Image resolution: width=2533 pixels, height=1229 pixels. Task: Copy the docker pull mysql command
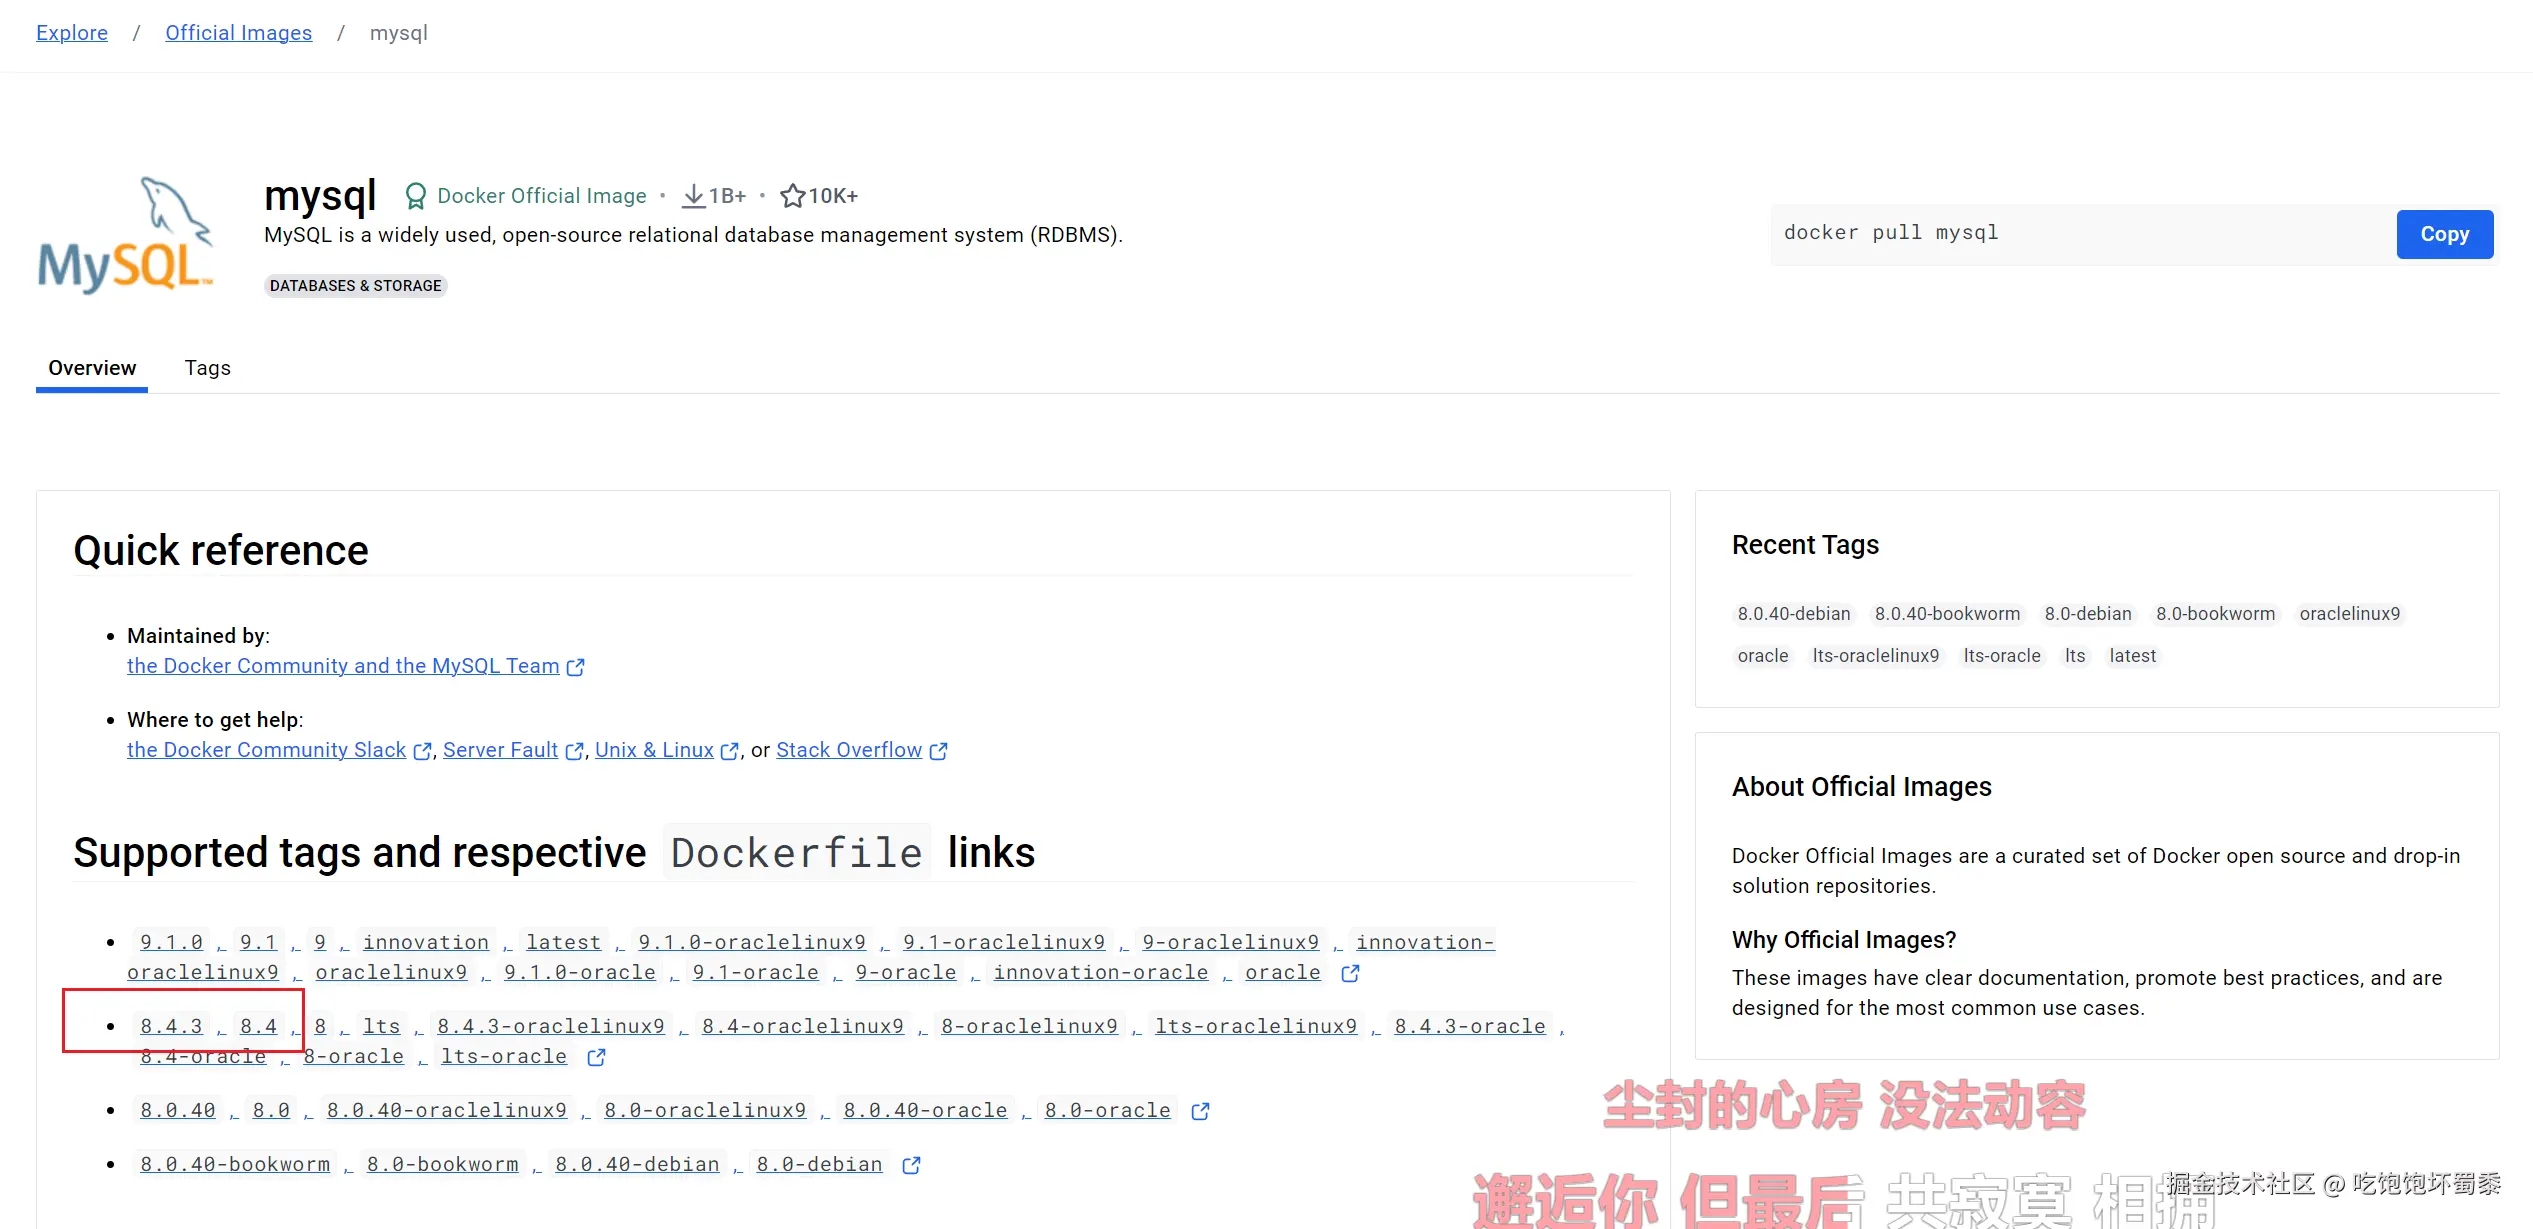2444,233
